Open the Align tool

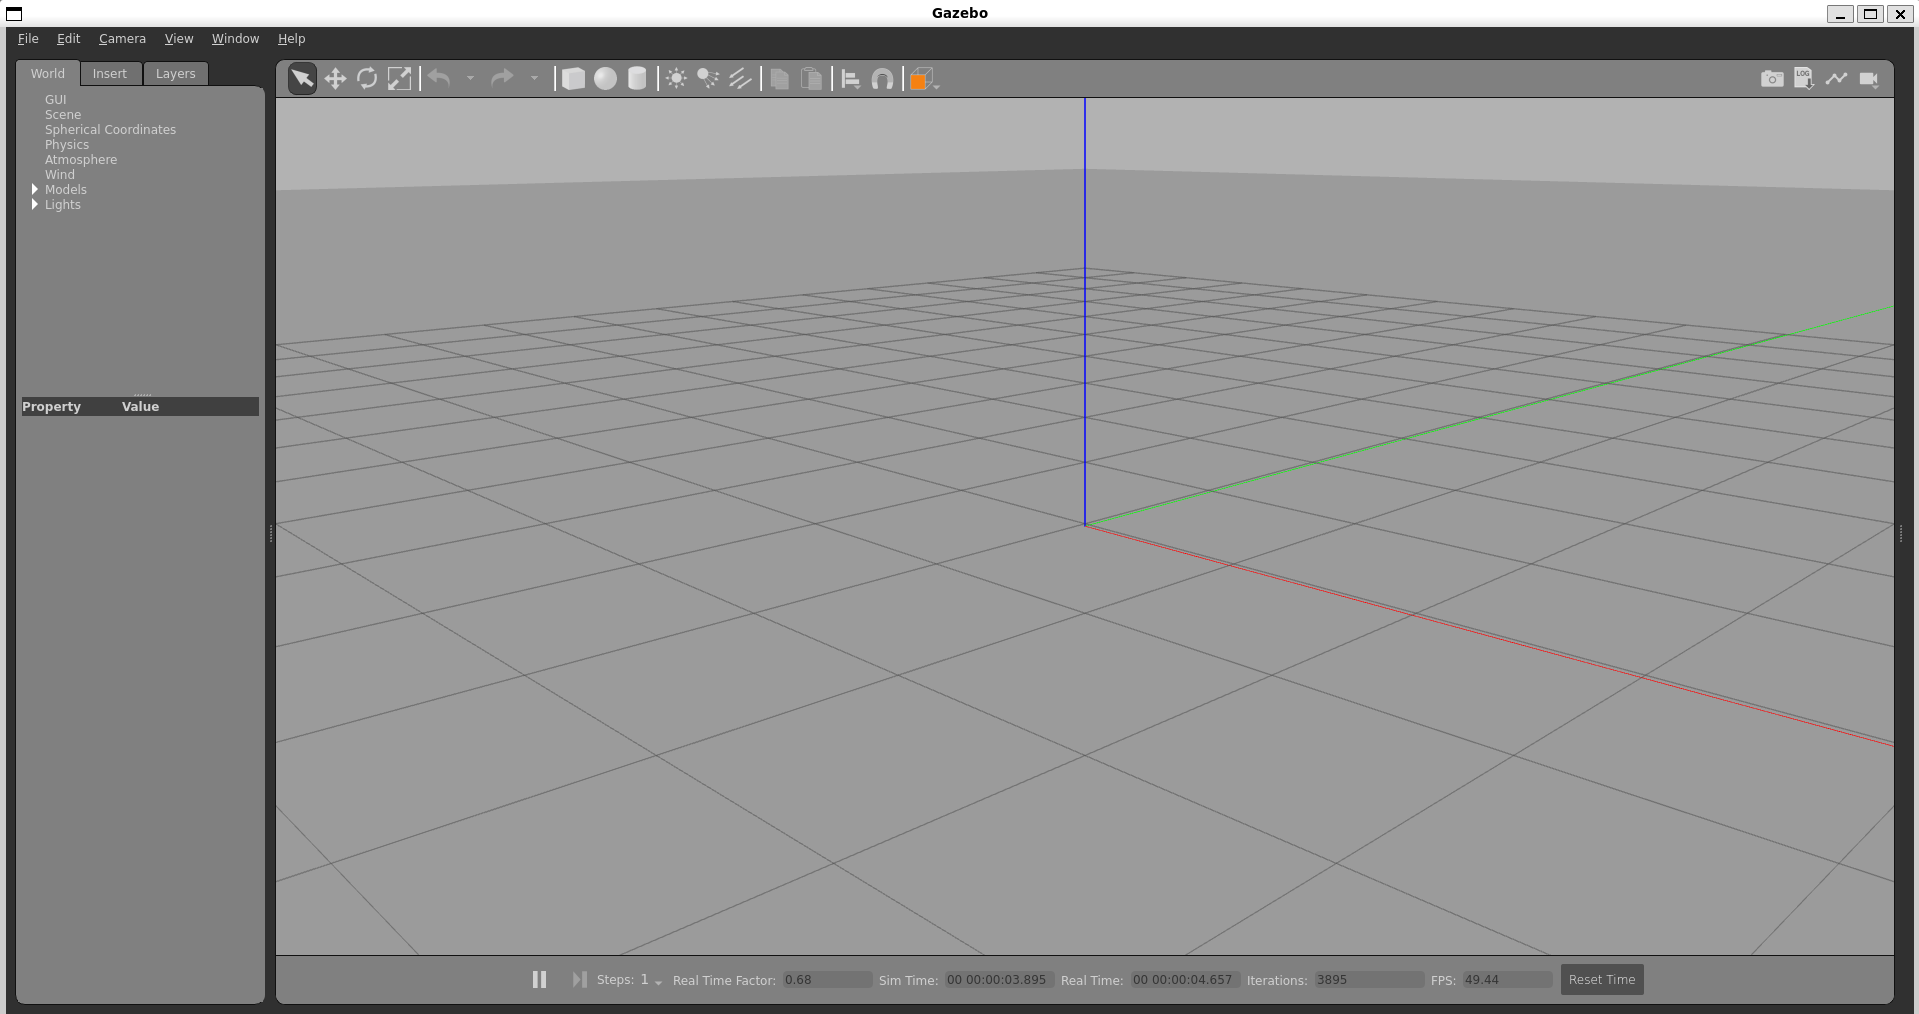pos(850,79)
